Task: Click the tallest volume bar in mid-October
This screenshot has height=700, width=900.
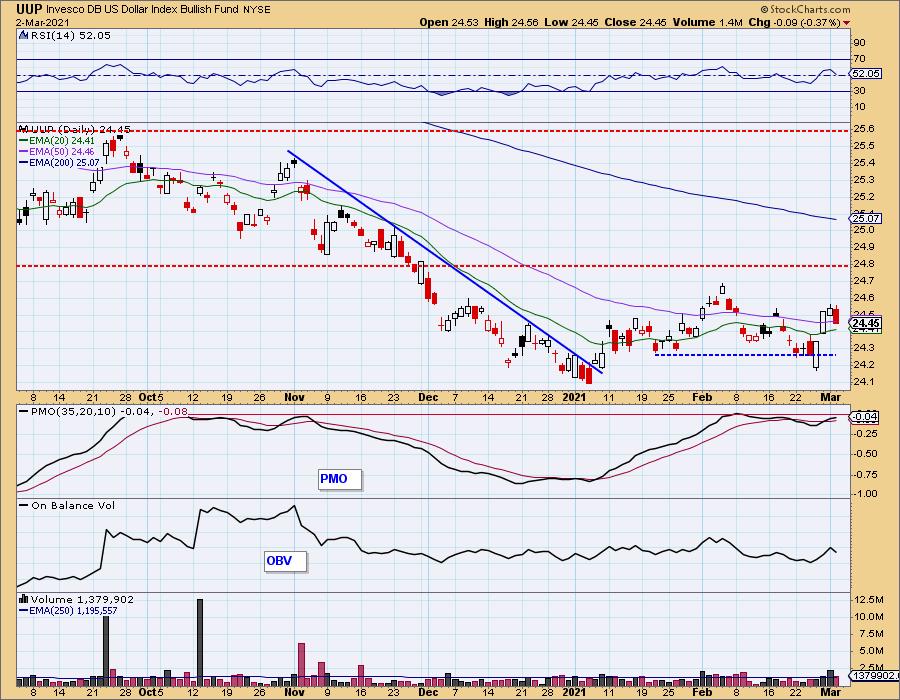Action: pos(200,643)
